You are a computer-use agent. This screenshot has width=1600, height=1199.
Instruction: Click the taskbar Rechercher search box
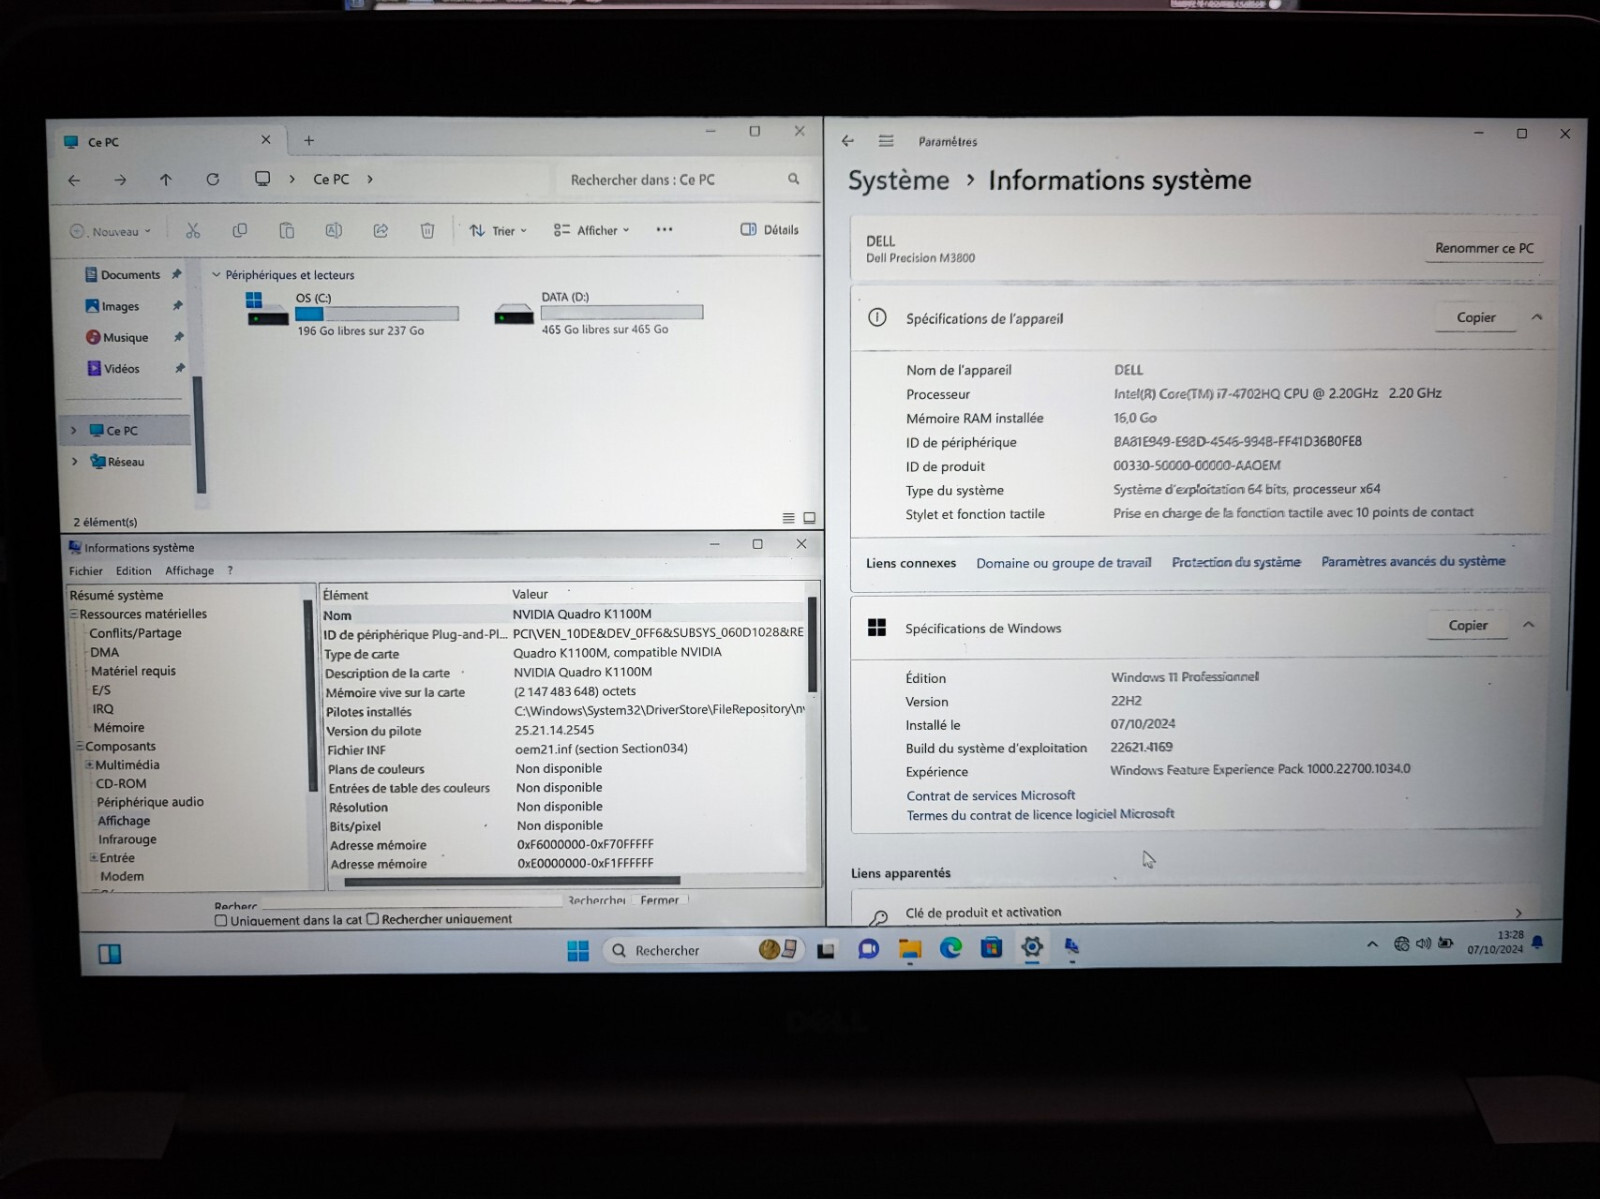[x=704, y=950]
